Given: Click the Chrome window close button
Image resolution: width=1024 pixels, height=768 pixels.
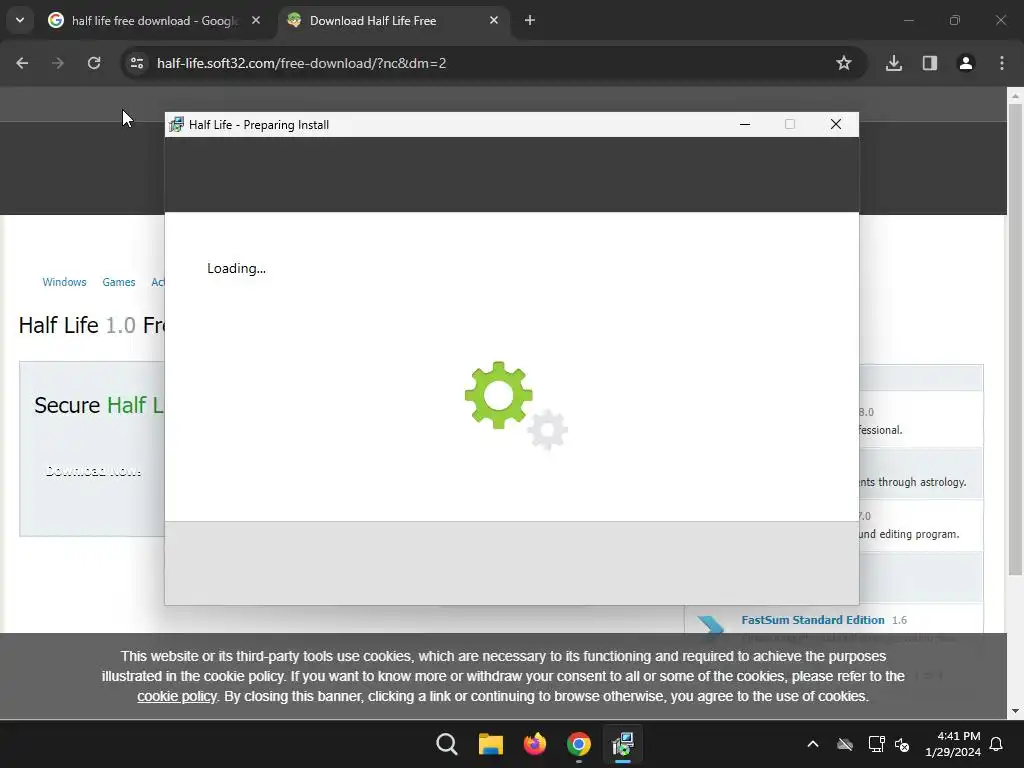Looking at the screenshot, I should coord(1000,20).
